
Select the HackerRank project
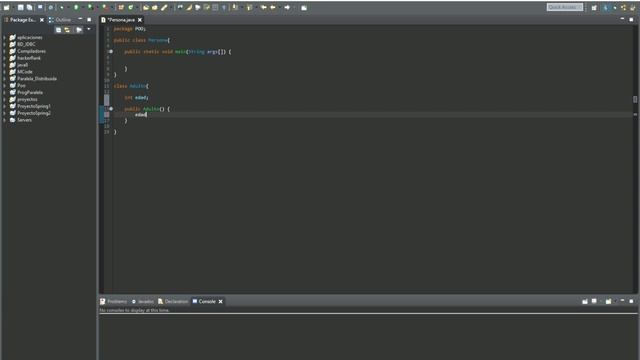[x=29, y=58]
